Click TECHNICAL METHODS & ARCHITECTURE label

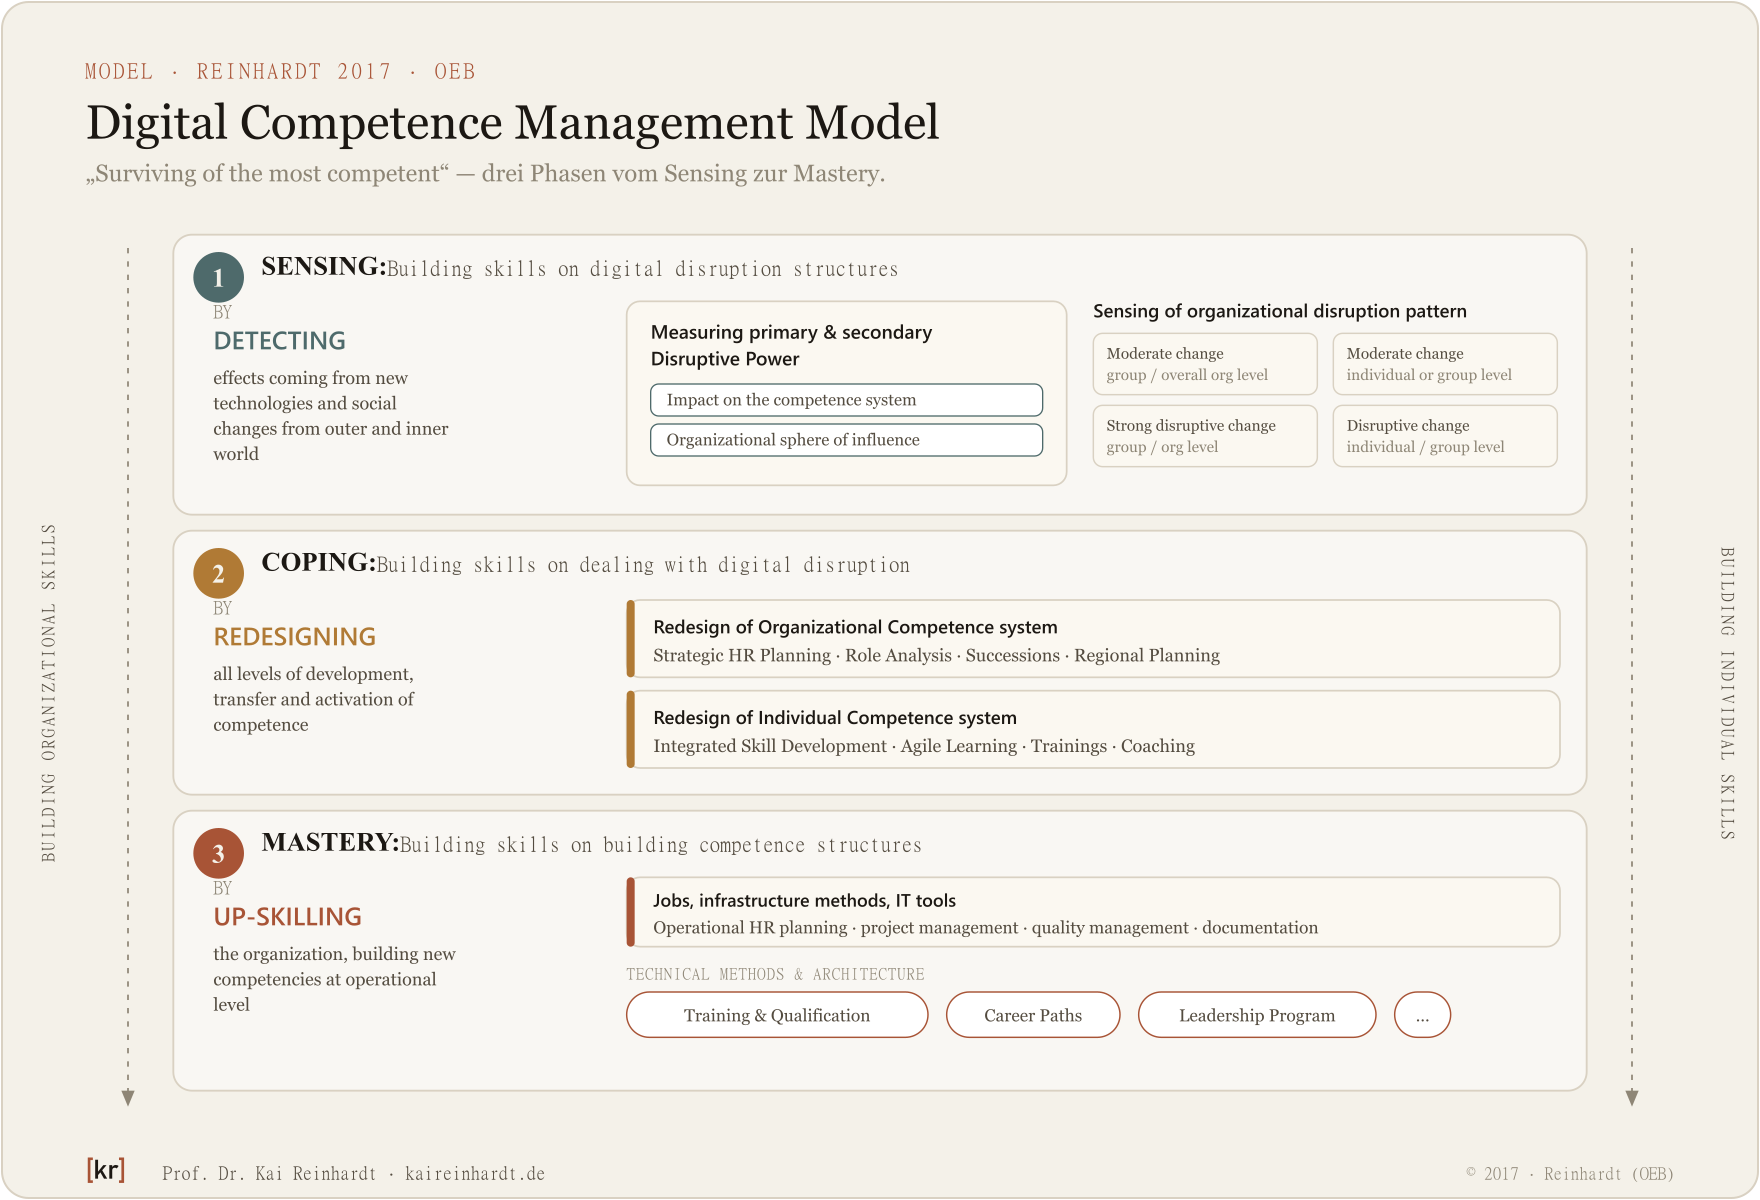[775, 974]
